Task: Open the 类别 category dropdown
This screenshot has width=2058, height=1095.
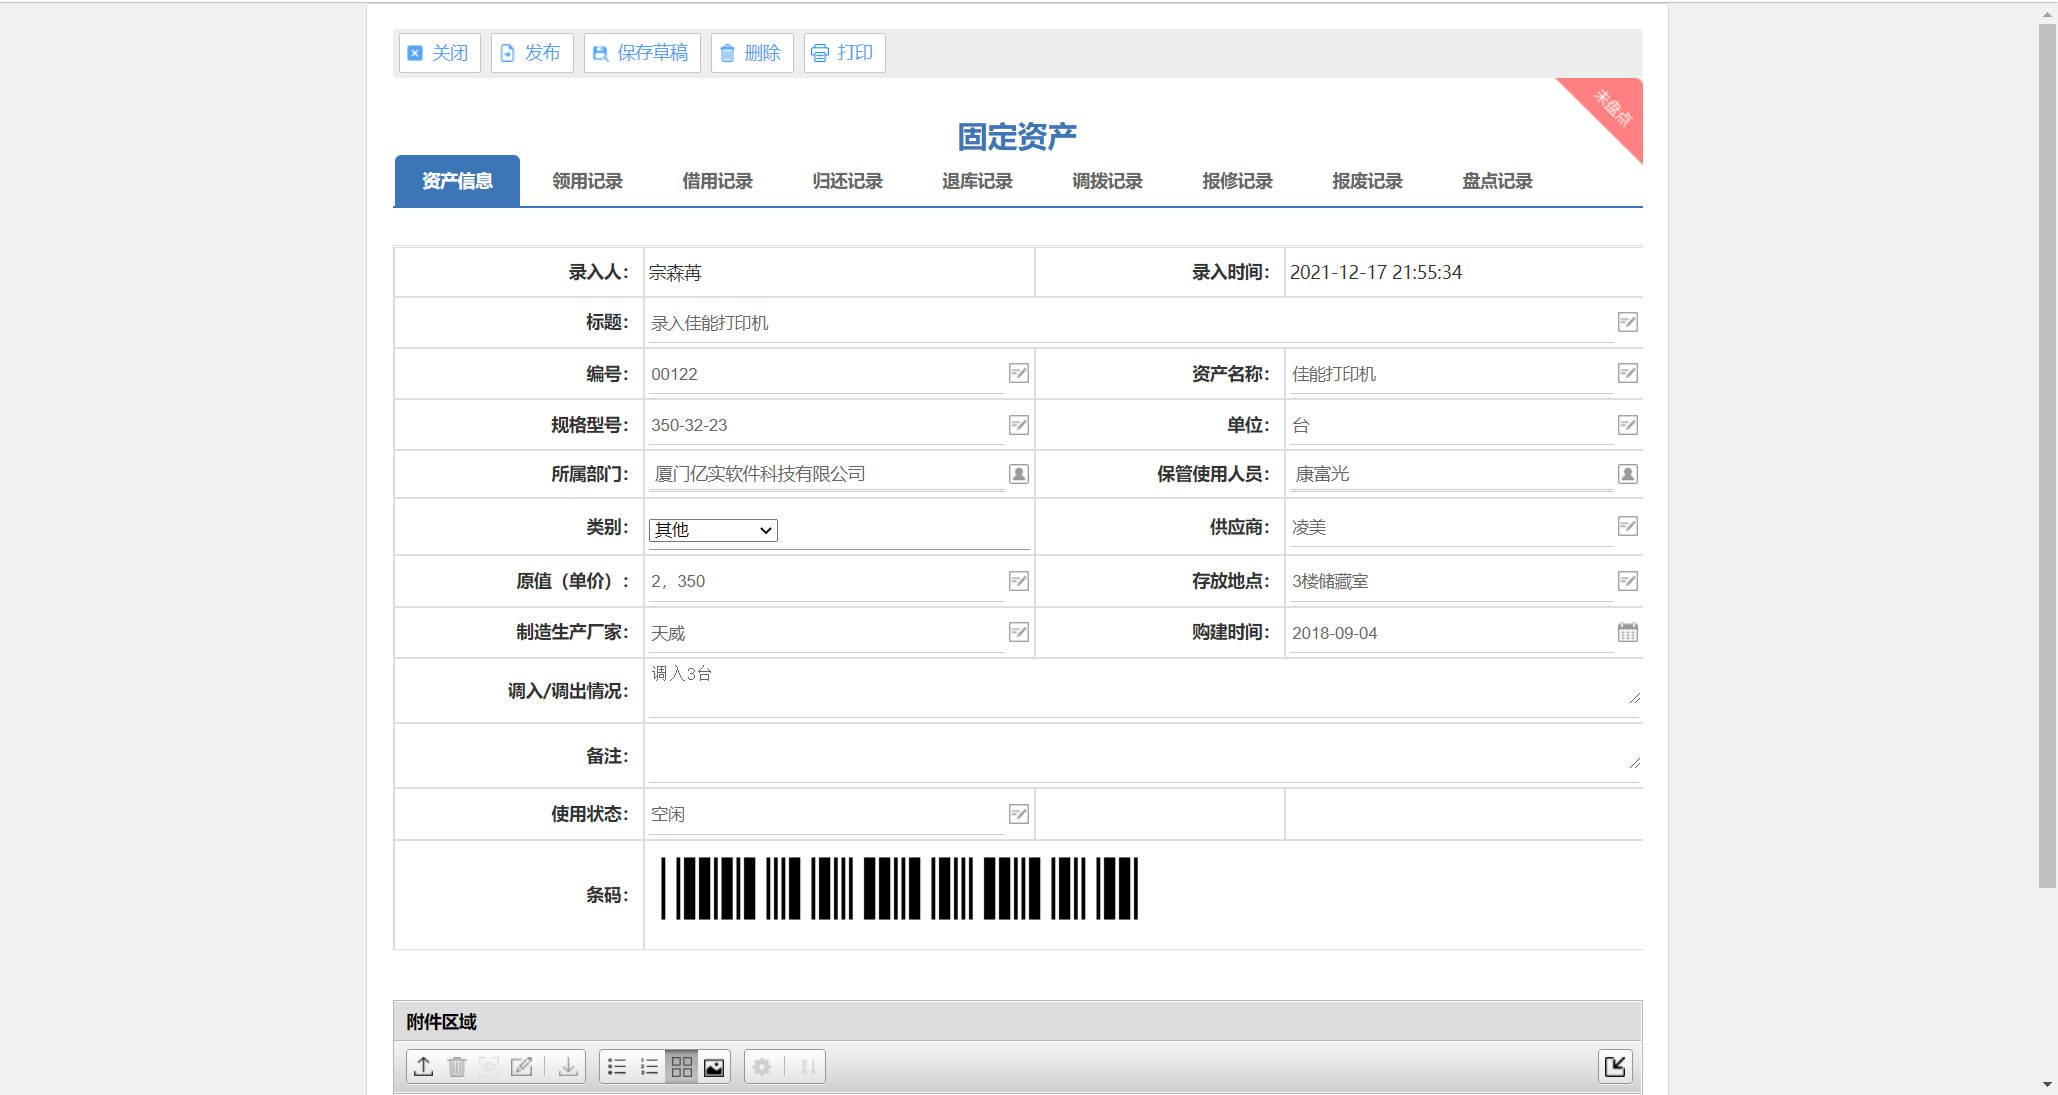Action: (x=713, y=530)
